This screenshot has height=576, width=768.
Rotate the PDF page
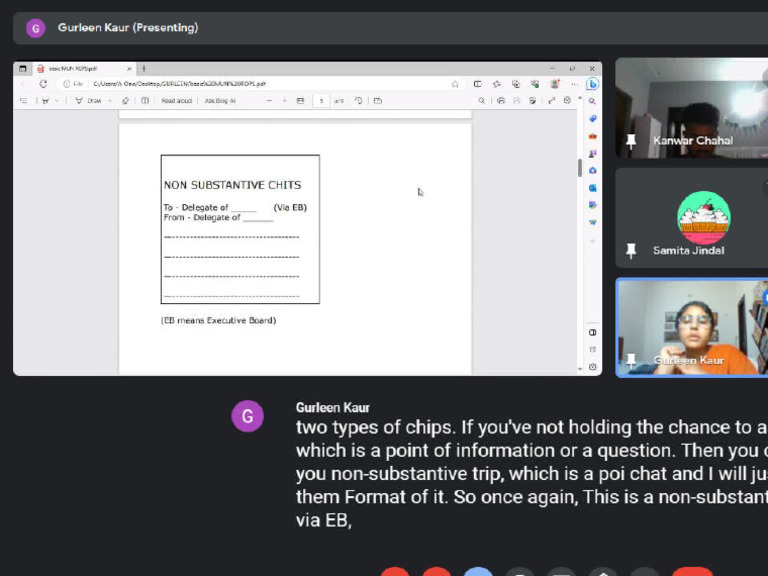pos(359,100)
